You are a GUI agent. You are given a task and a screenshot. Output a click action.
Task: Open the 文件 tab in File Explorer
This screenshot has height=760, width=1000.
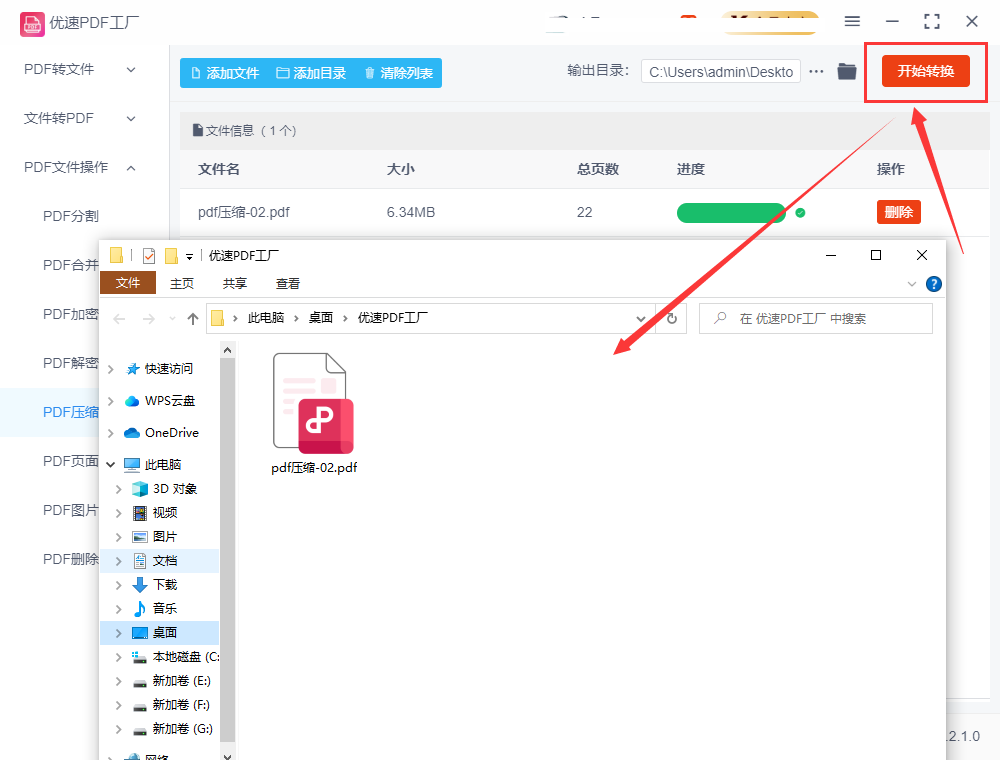[128, 282]
